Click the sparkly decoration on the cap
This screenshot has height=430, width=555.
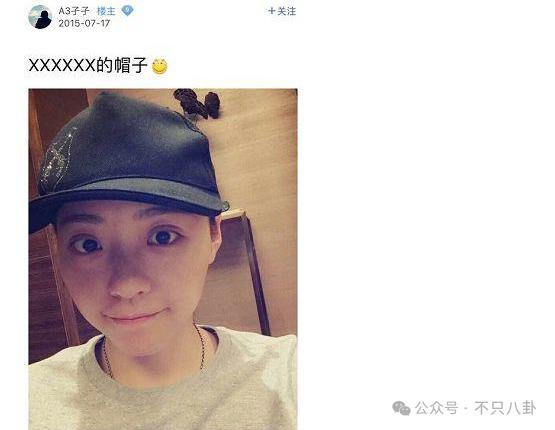tap(57, 159)
